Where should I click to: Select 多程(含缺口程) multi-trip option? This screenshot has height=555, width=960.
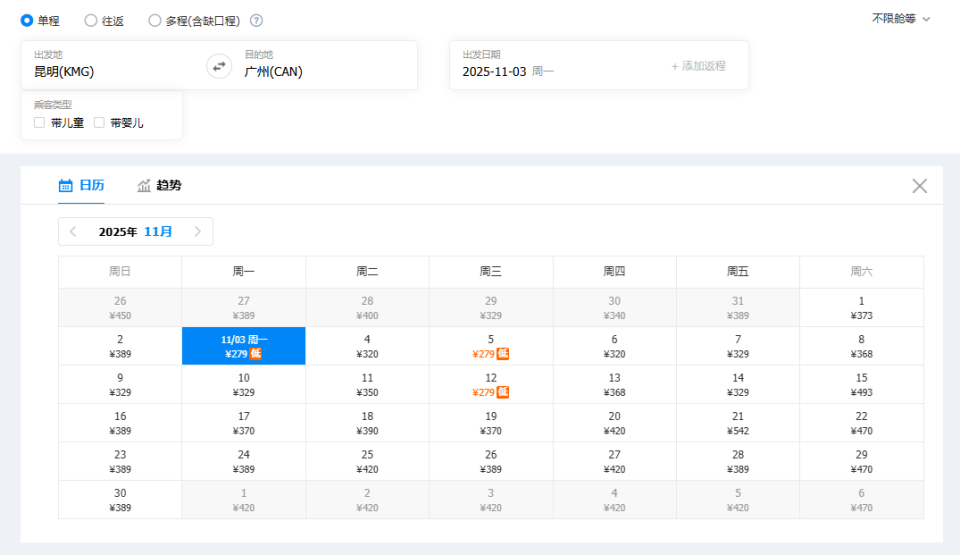(x=194, y=21)
